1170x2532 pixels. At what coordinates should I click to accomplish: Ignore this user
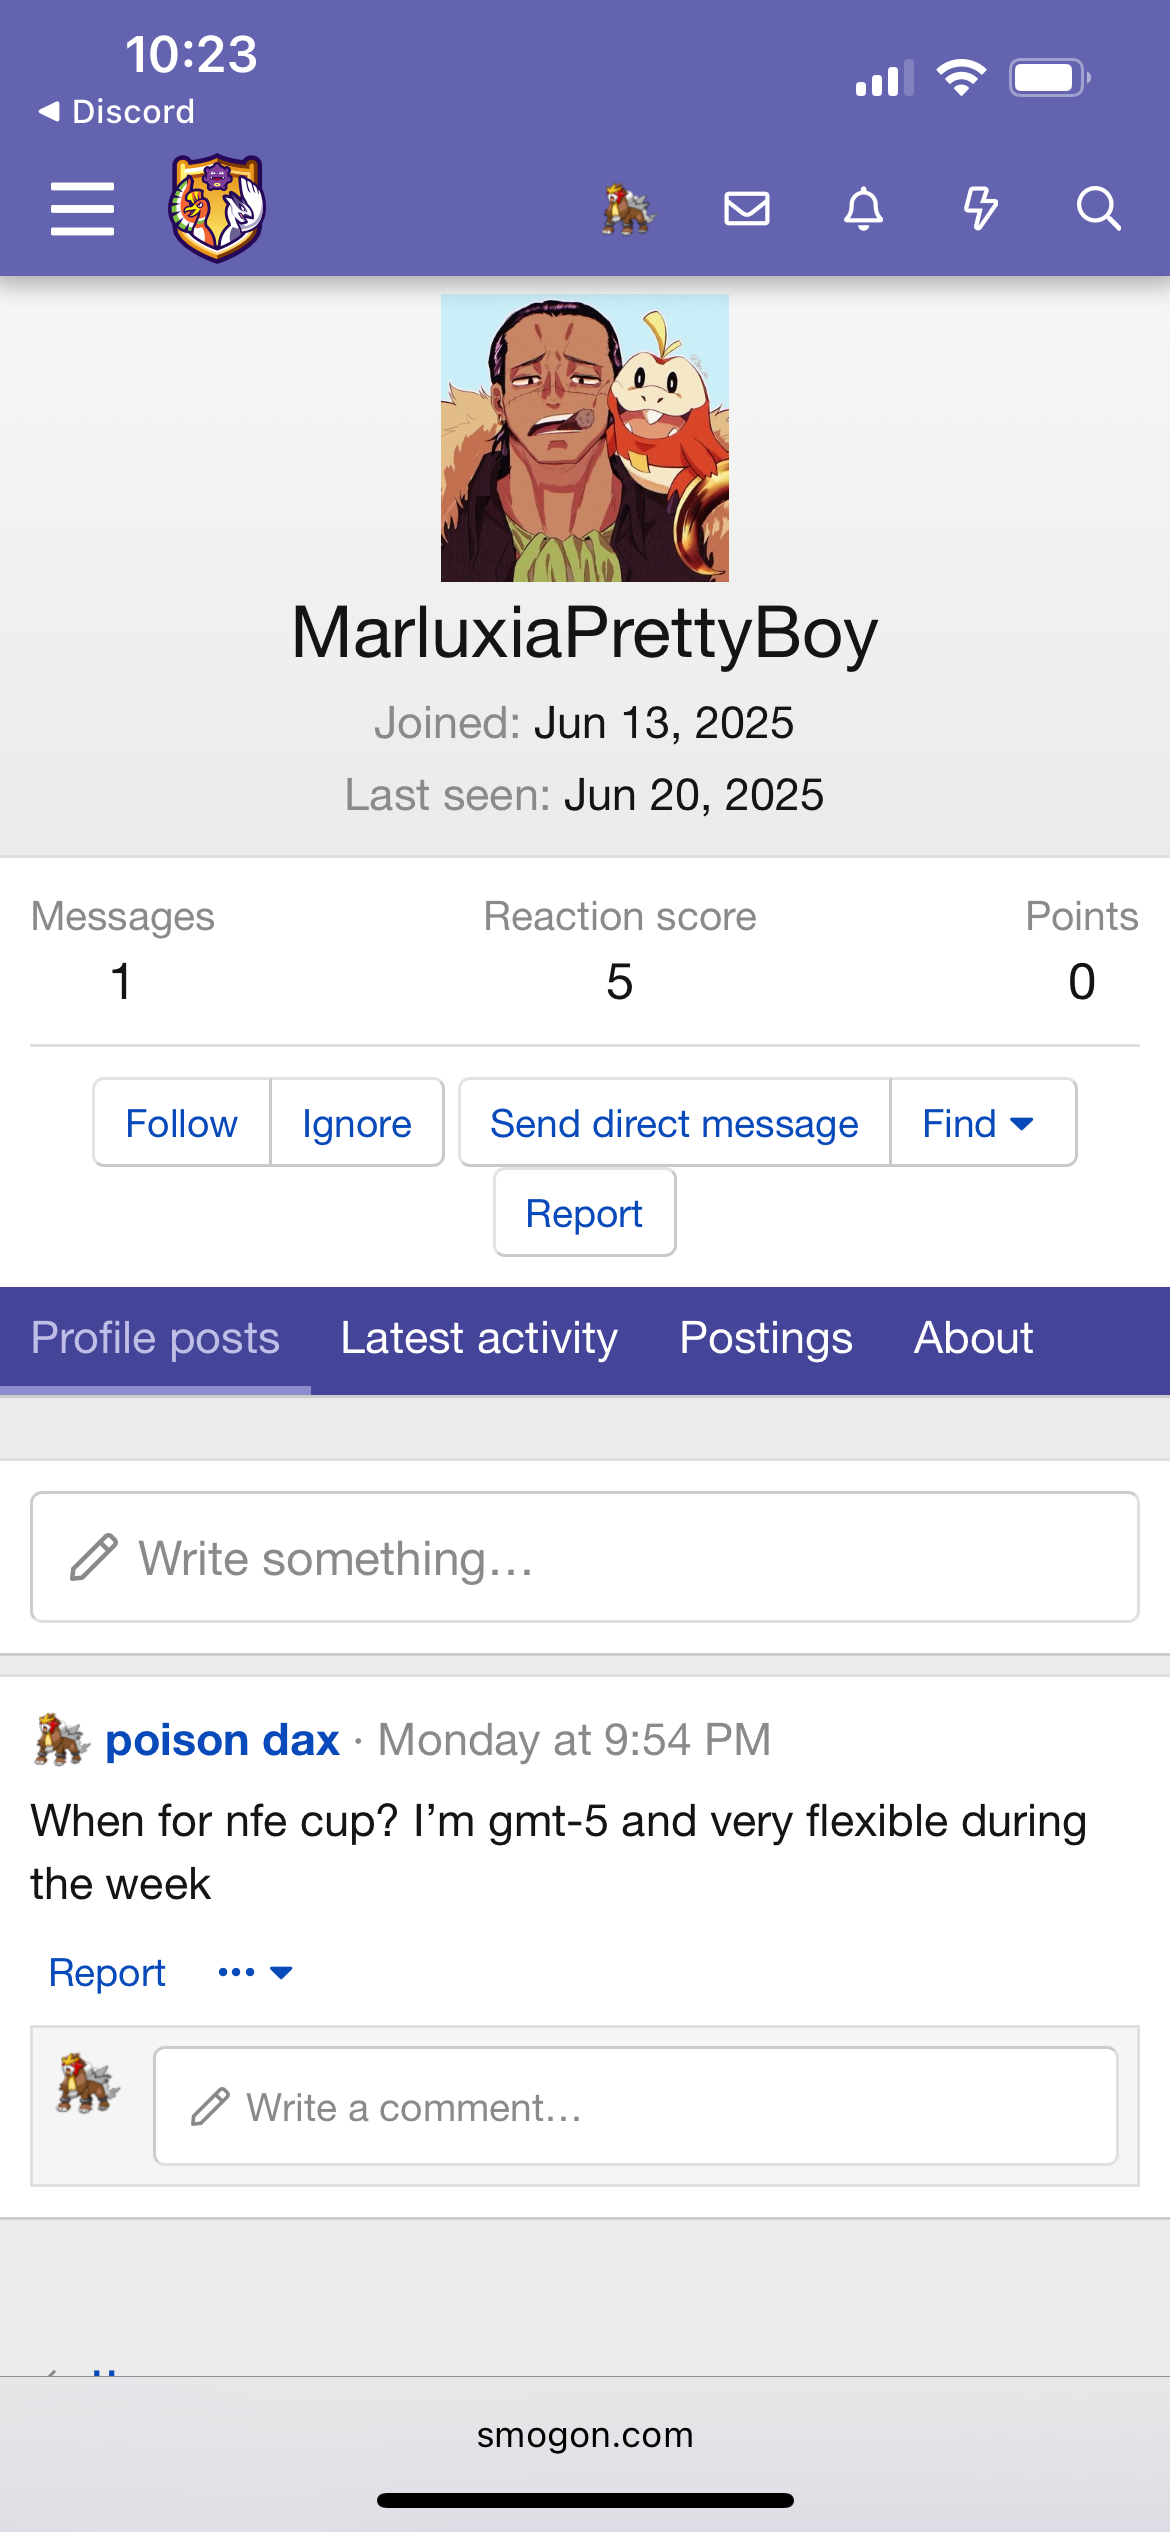point(357,1123)
